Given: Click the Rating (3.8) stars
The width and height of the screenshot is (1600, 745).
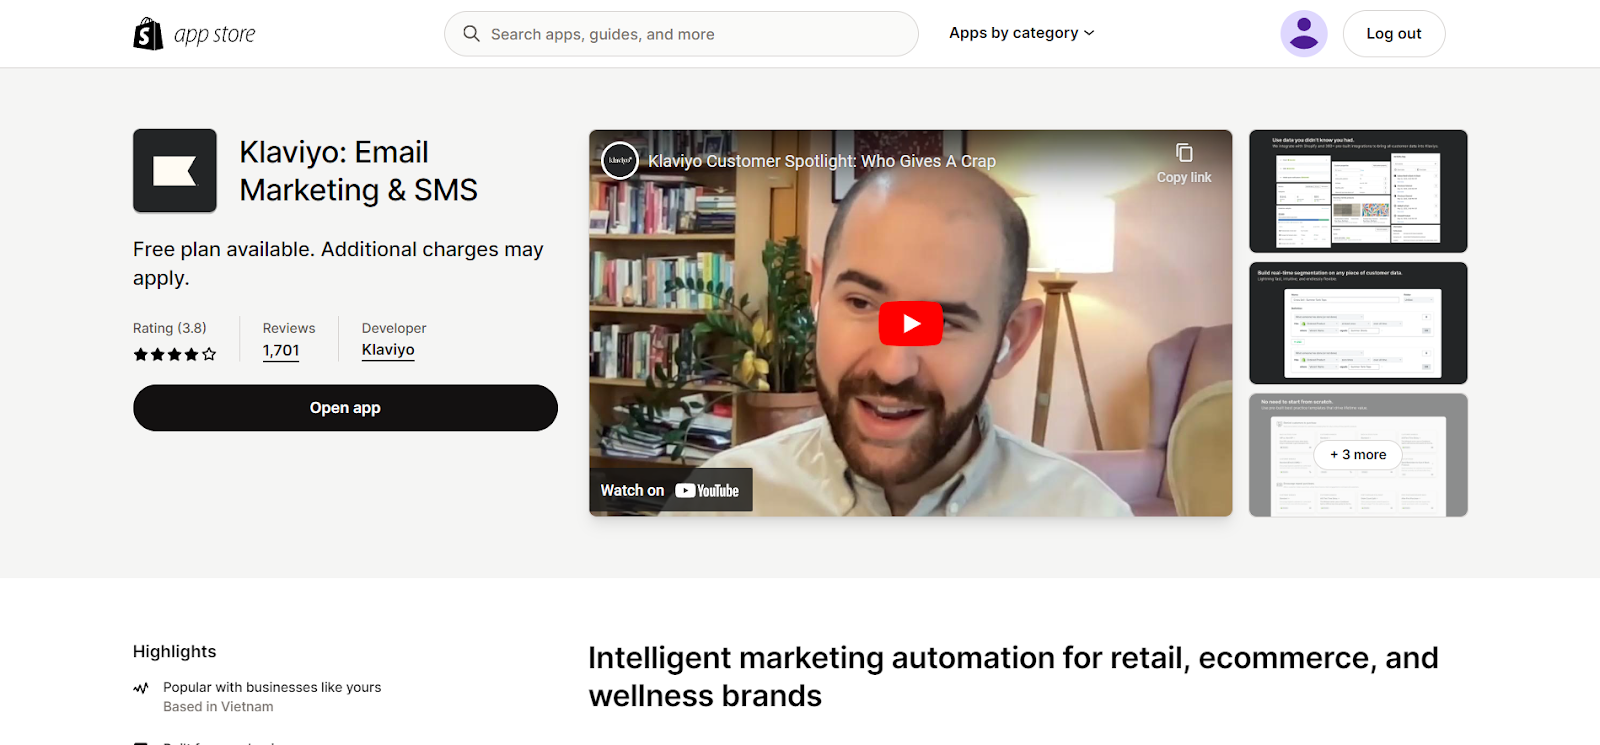Looking at the screenshot, I should click(175, 354).
